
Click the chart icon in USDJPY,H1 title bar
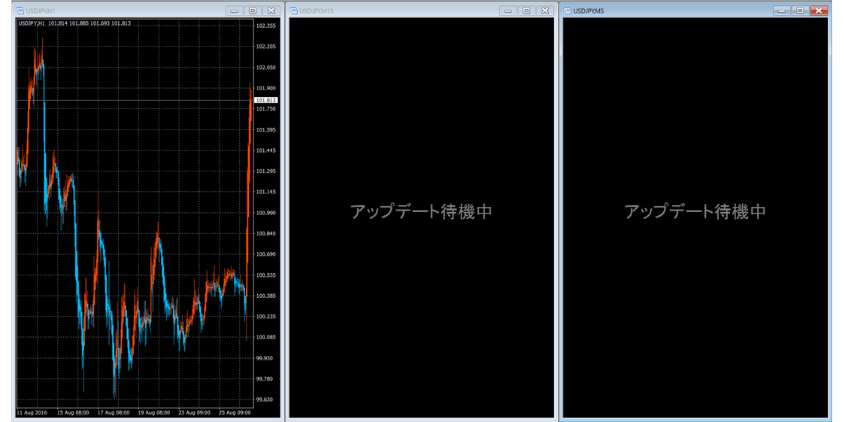pos(21,10)
